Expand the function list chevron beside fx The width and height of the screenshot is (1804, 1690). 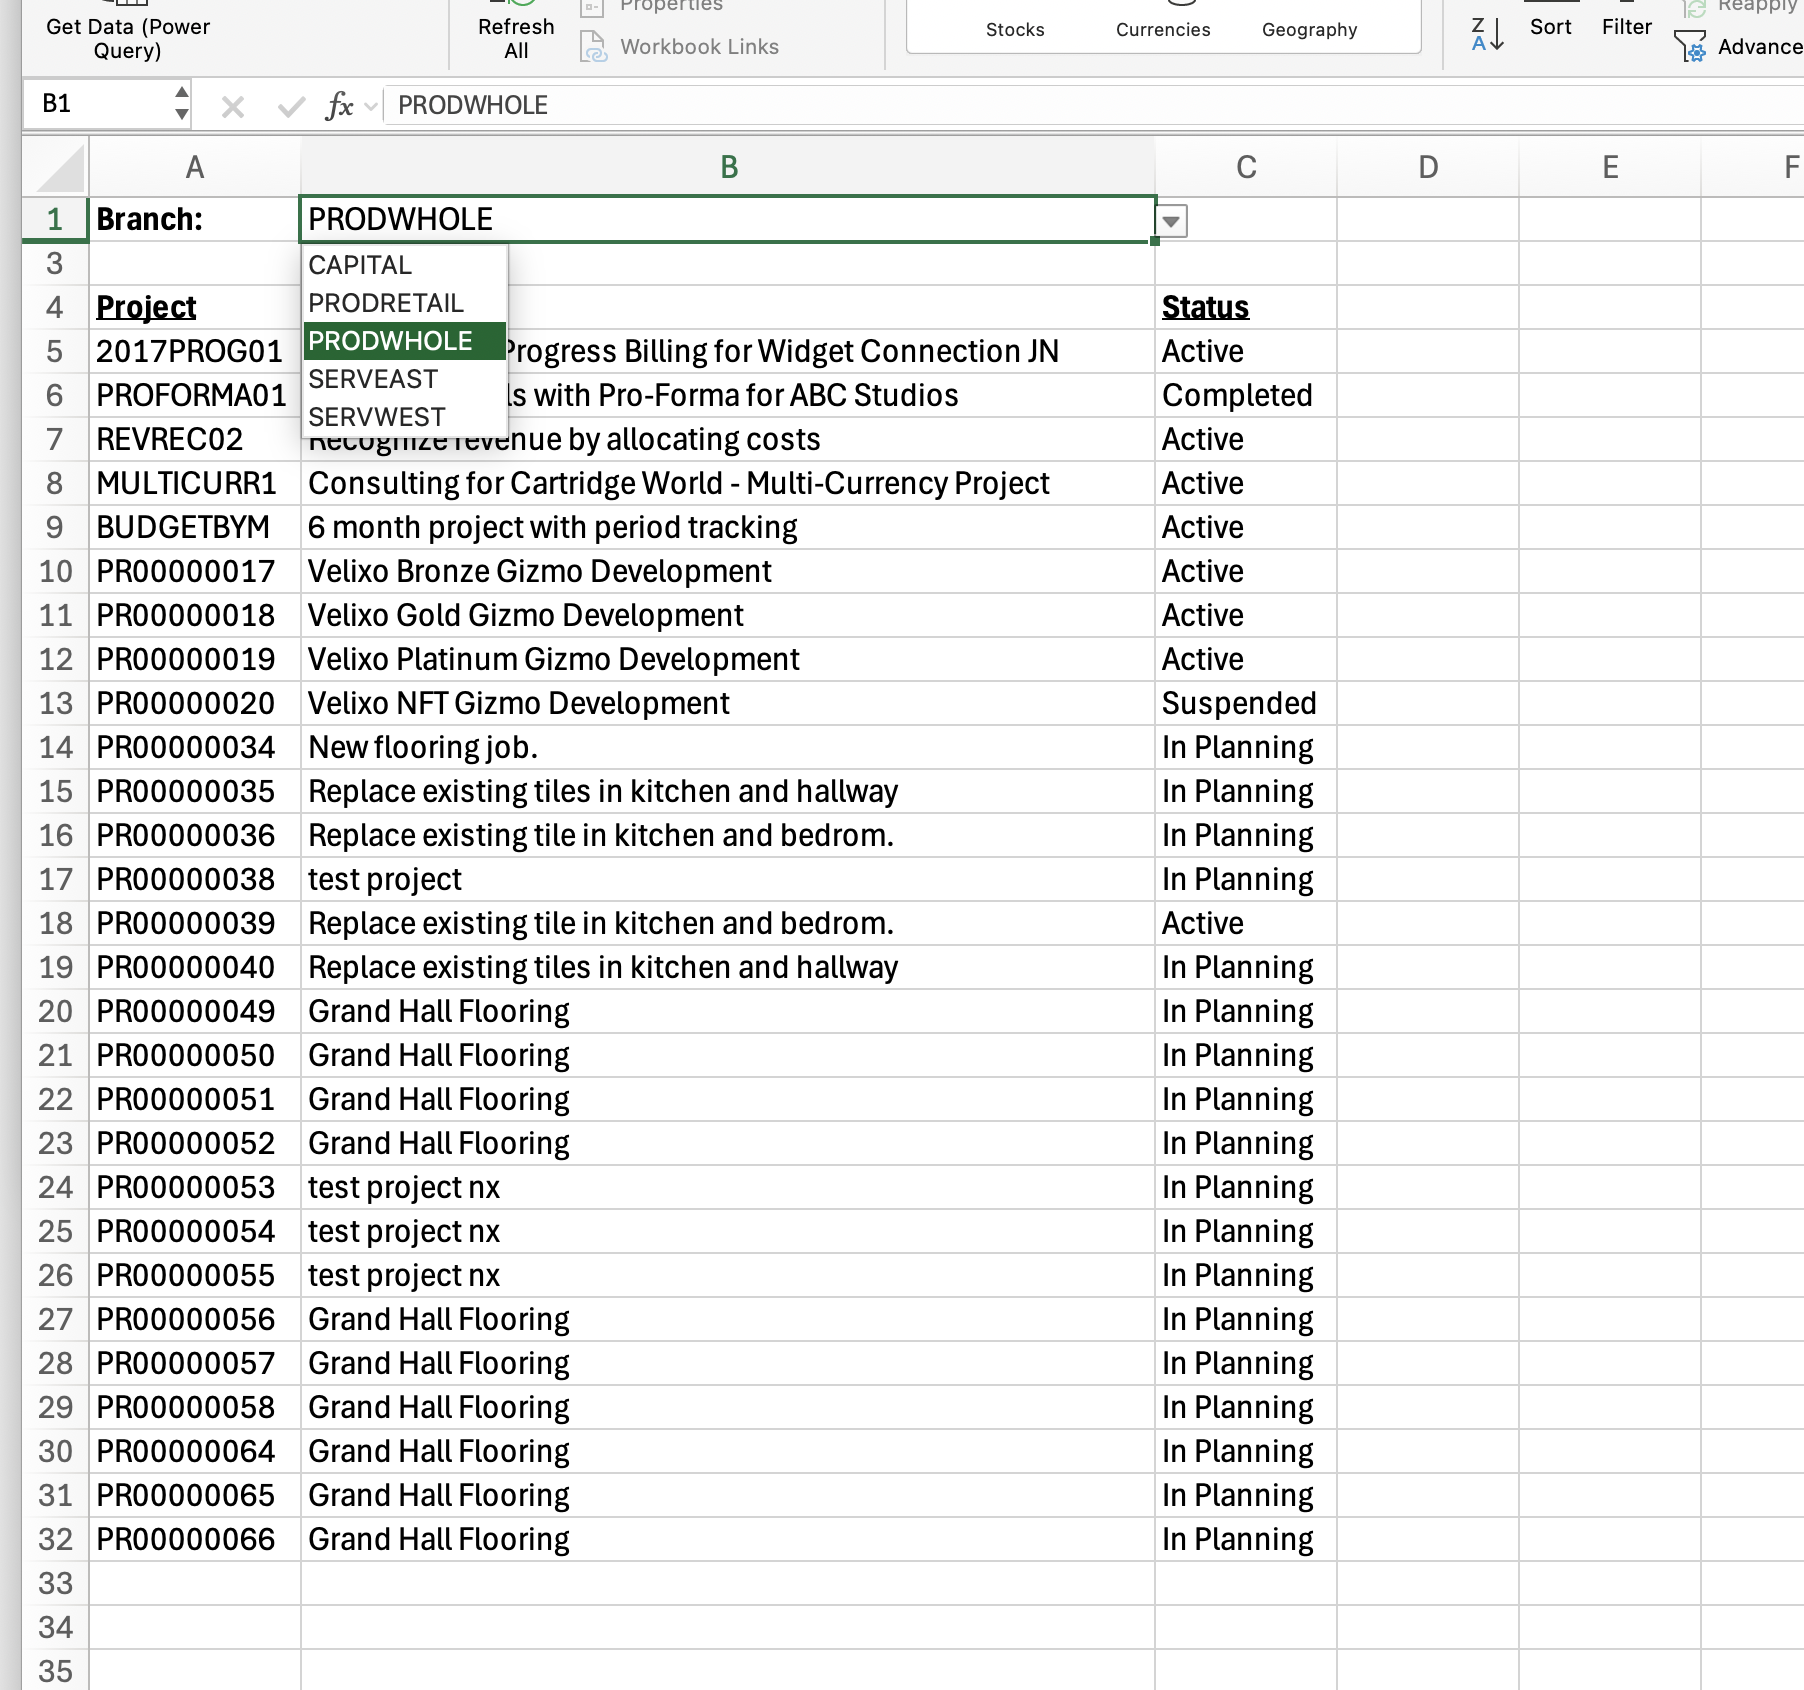click(371, 106)
